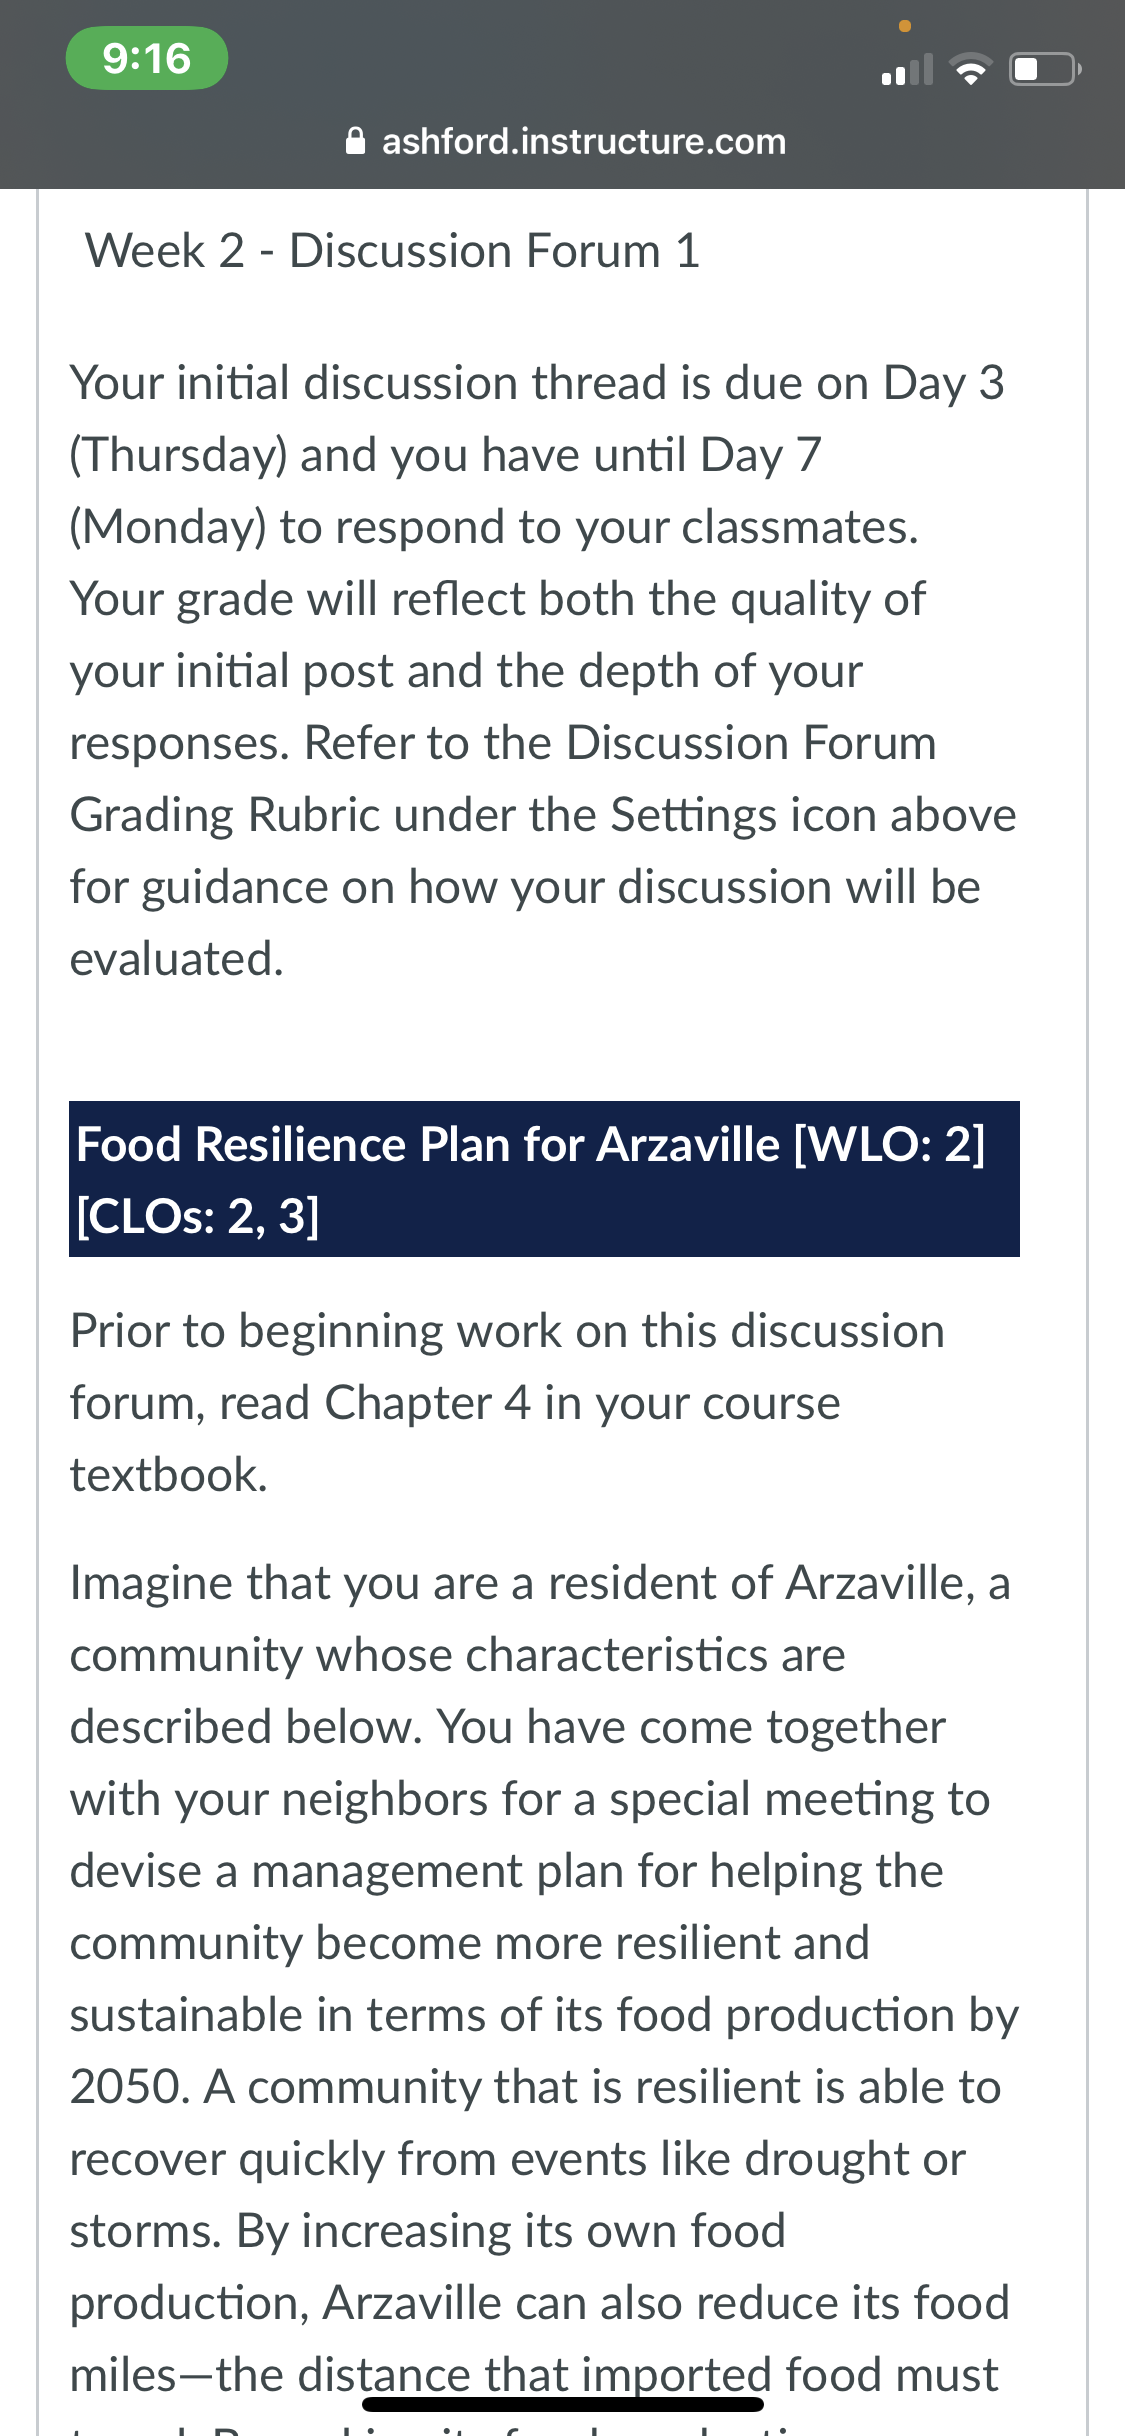Tap the [CLOs: 2, 3] label
Viewport: 1125px width, 2436px height.
coord(198,1217)
